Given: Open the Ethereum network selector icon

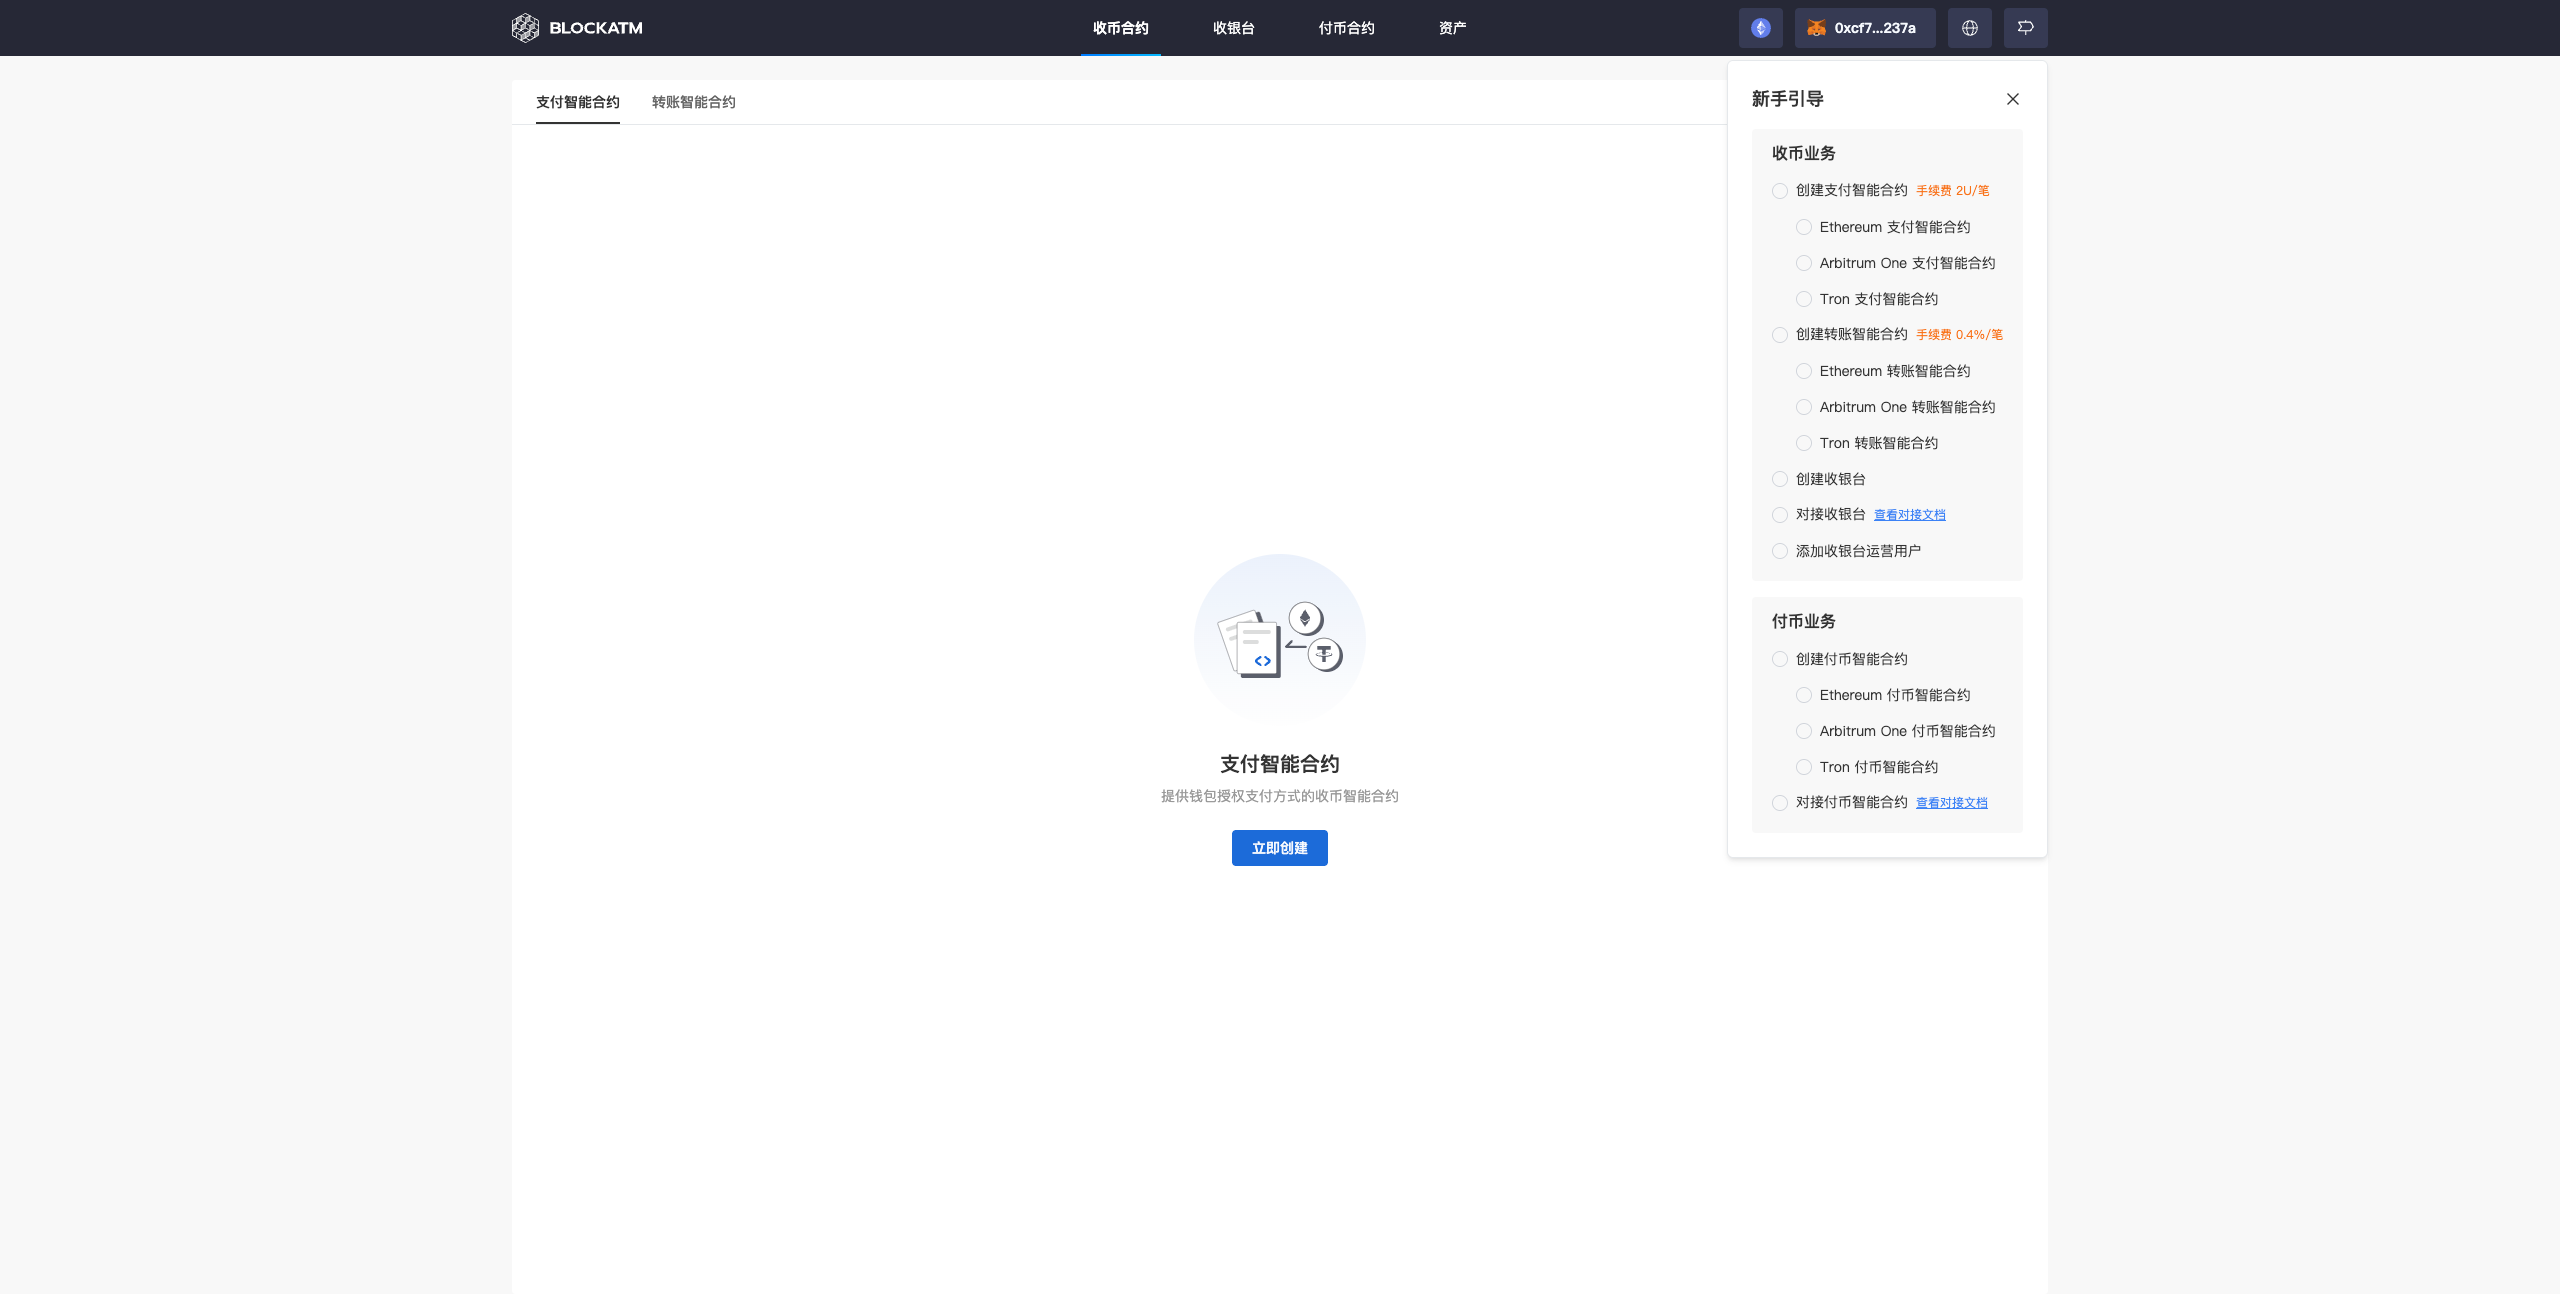Looking at the screenshot, I should [x=1760, y=28].
